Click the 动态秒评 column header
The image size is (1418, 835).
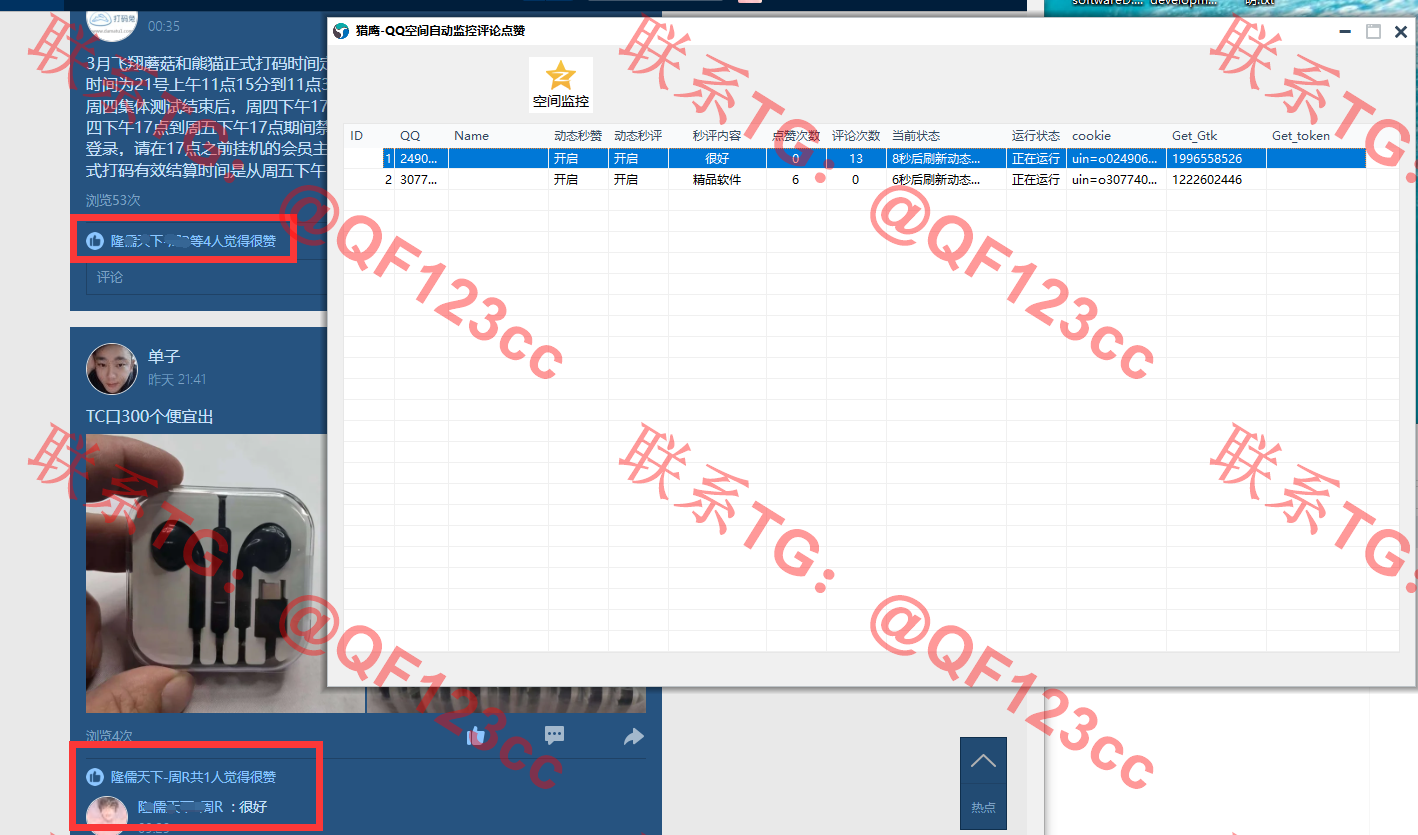638,136
